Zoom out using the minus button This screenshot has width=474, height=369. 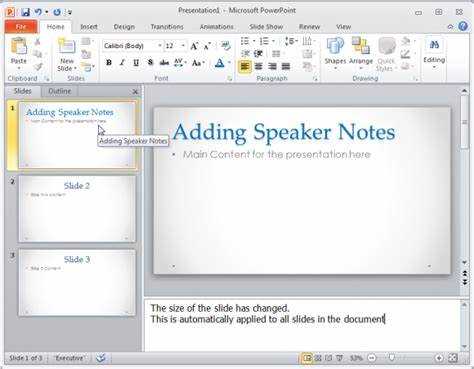(x=372, y=358)
